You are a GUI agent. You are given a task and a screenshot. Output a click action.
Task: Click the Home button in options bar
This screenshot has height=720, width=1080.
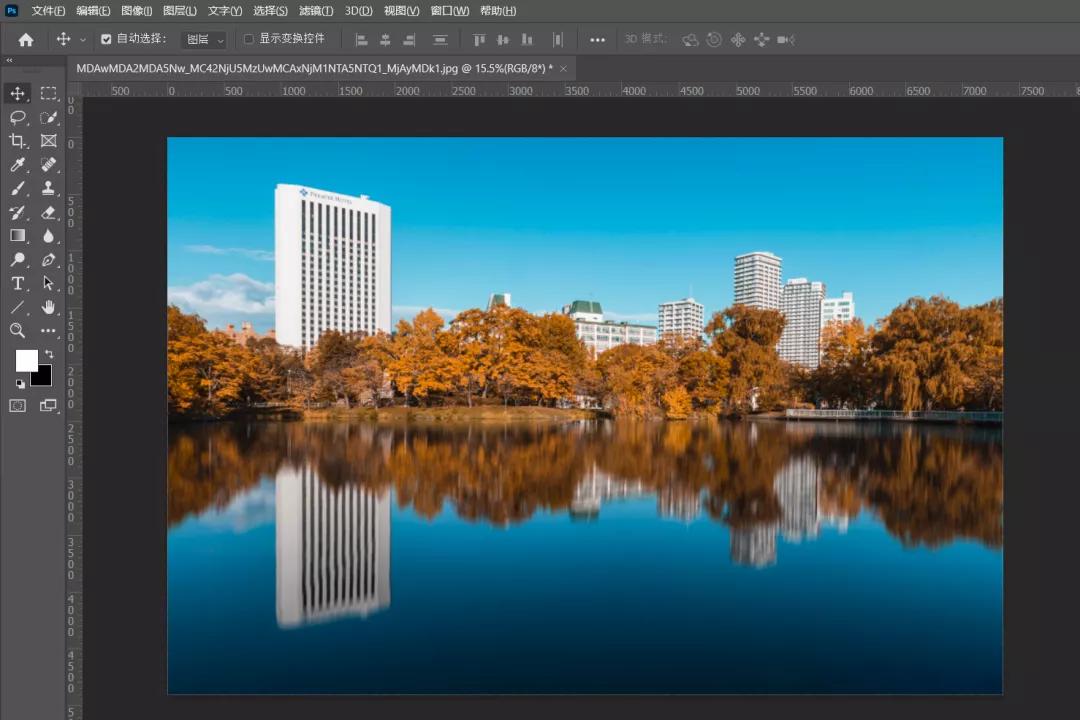(x=25, y=40)
